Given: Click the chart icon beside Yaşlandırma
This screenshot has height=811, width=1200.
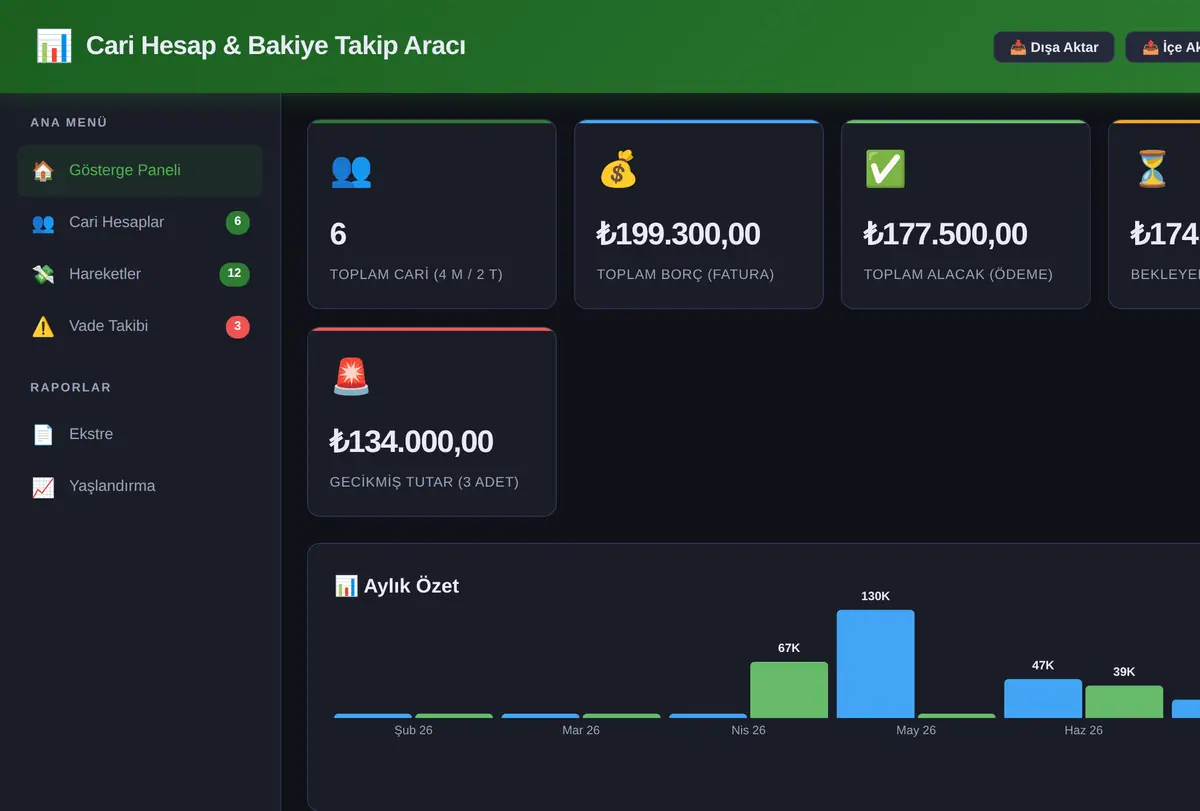Looking at the screenshot, I should 43,487.
